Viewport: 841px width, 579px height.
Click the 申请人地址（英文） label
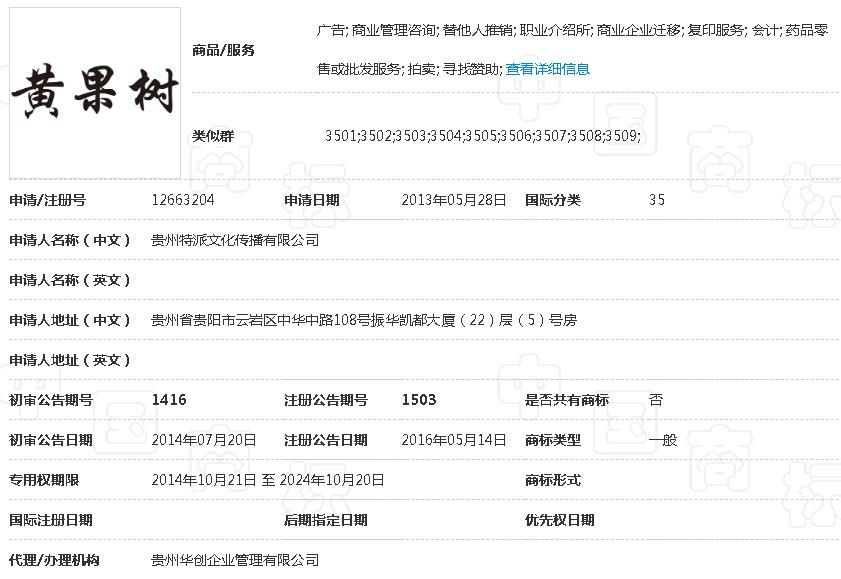coord(70,360)
